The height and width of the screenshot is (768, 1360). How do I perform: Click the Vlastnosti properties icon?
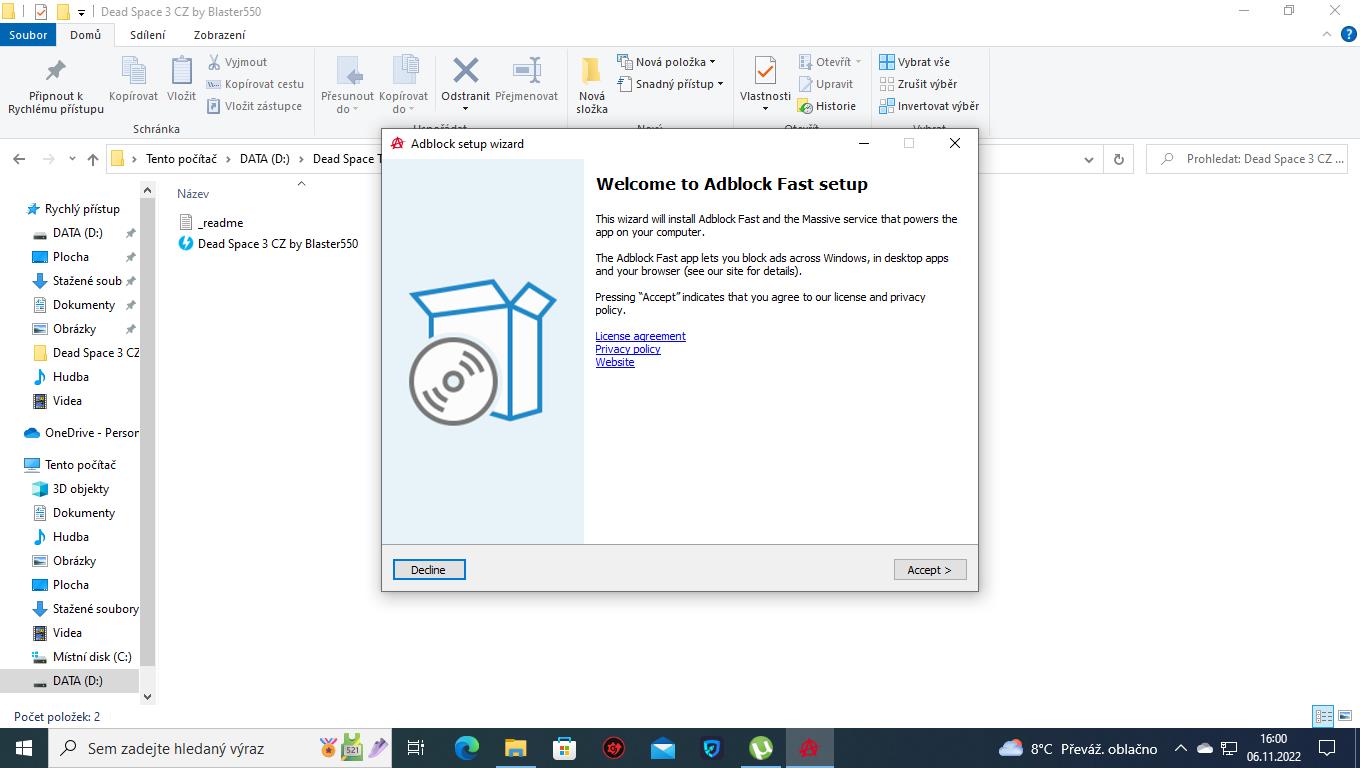[765, 71]
